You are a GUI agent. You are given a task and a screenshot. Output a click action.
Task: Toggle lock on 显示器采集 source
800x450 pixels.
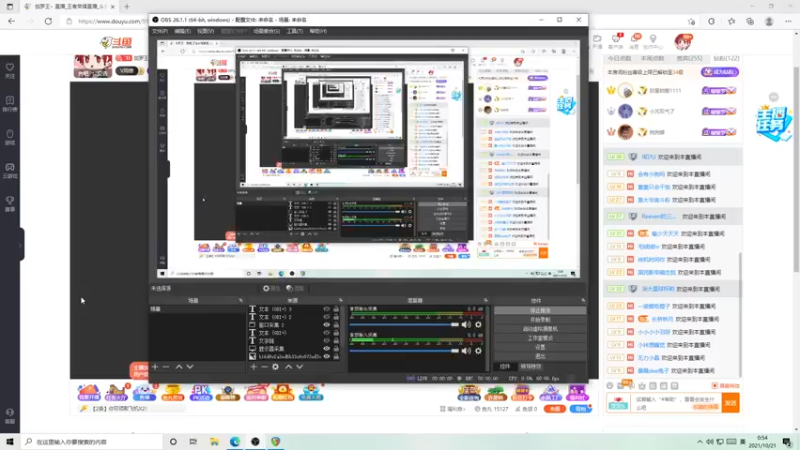pos(336,348)
